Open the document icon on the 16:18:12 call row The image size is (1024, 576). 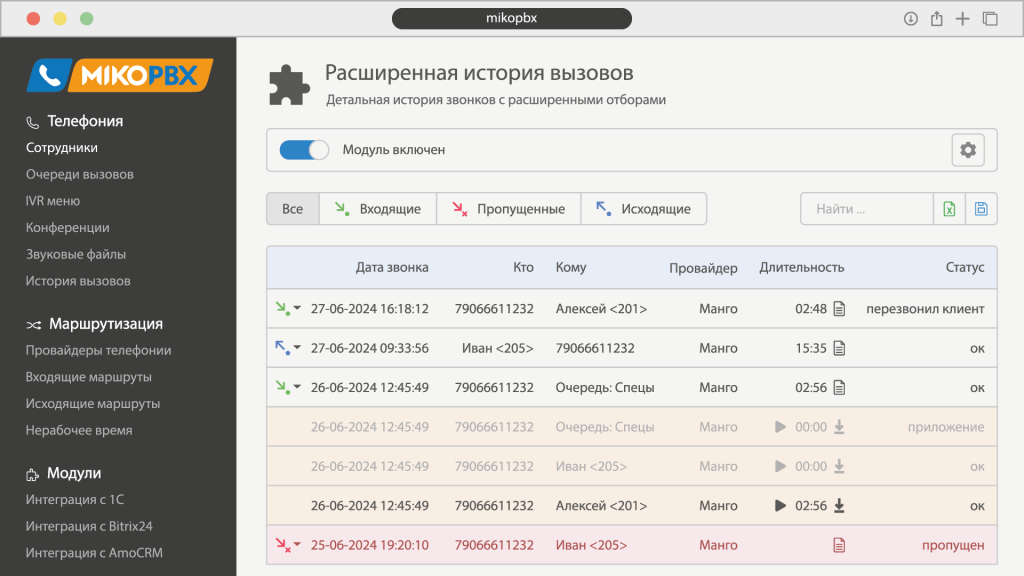point(839,309)
